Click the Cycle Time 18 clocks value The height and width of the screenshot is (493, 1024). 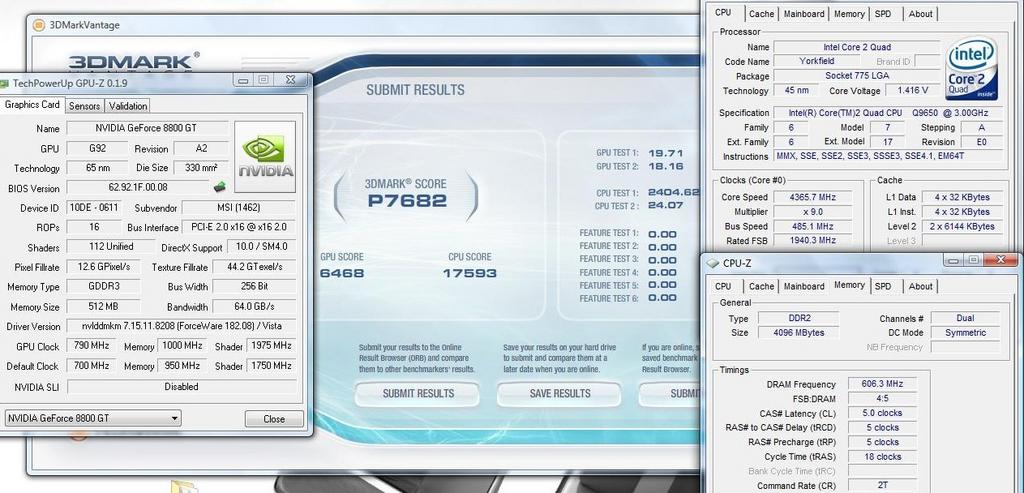coord(882,456)
